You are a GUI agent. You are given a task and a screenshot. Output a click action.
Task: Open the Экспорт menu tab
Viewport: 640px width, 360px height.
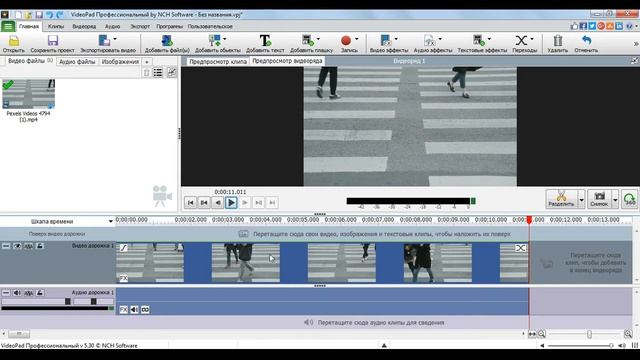tap(140, 26)
